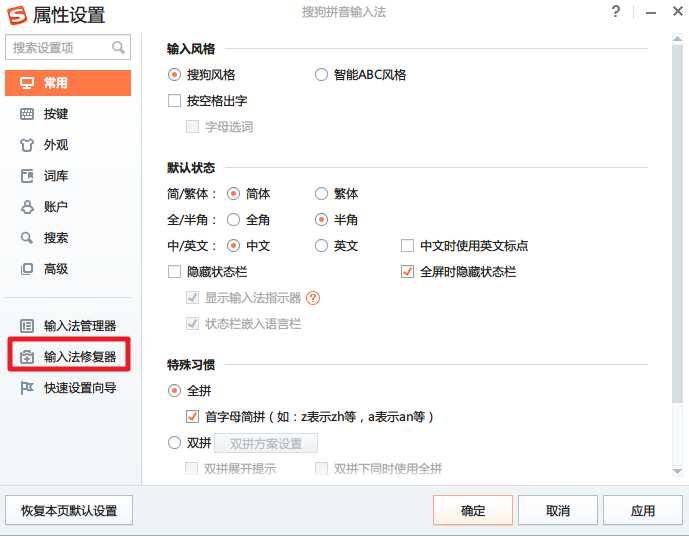Toggle the 首字母简拼 checkbox
This screenshot has width=689, height=536.
pos(193,417)
